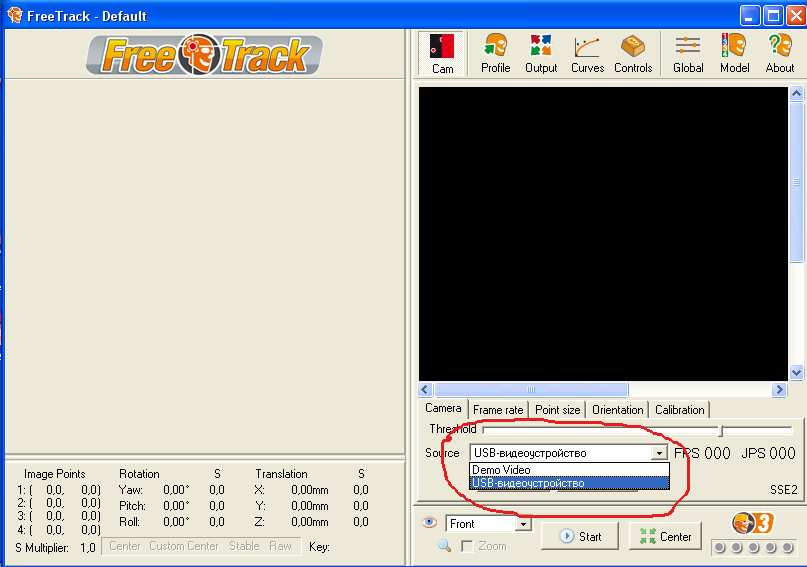Click scroll left arrow under camera preview
This screenshot has width=807, height=567.
[x=425, y=389]
